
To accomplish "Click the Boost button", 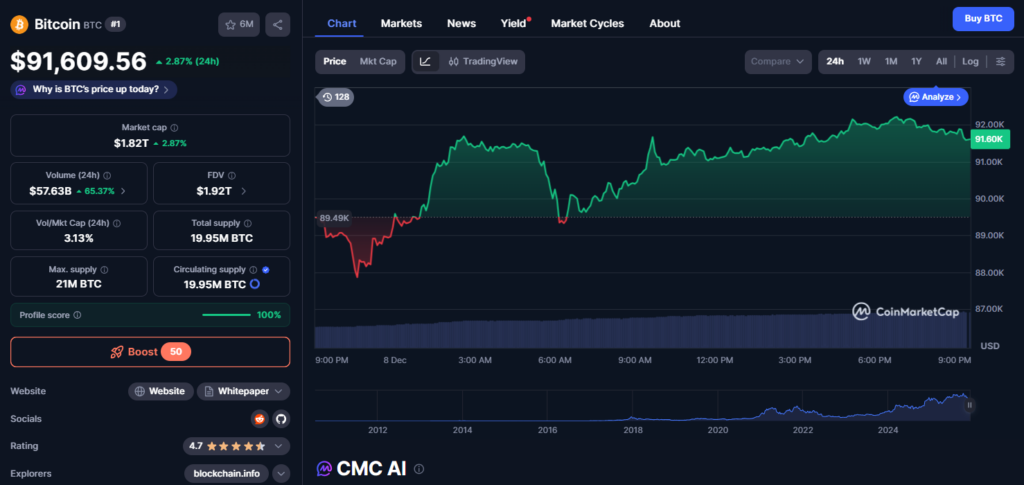I will pyautogui.click(x=150, y=352).
